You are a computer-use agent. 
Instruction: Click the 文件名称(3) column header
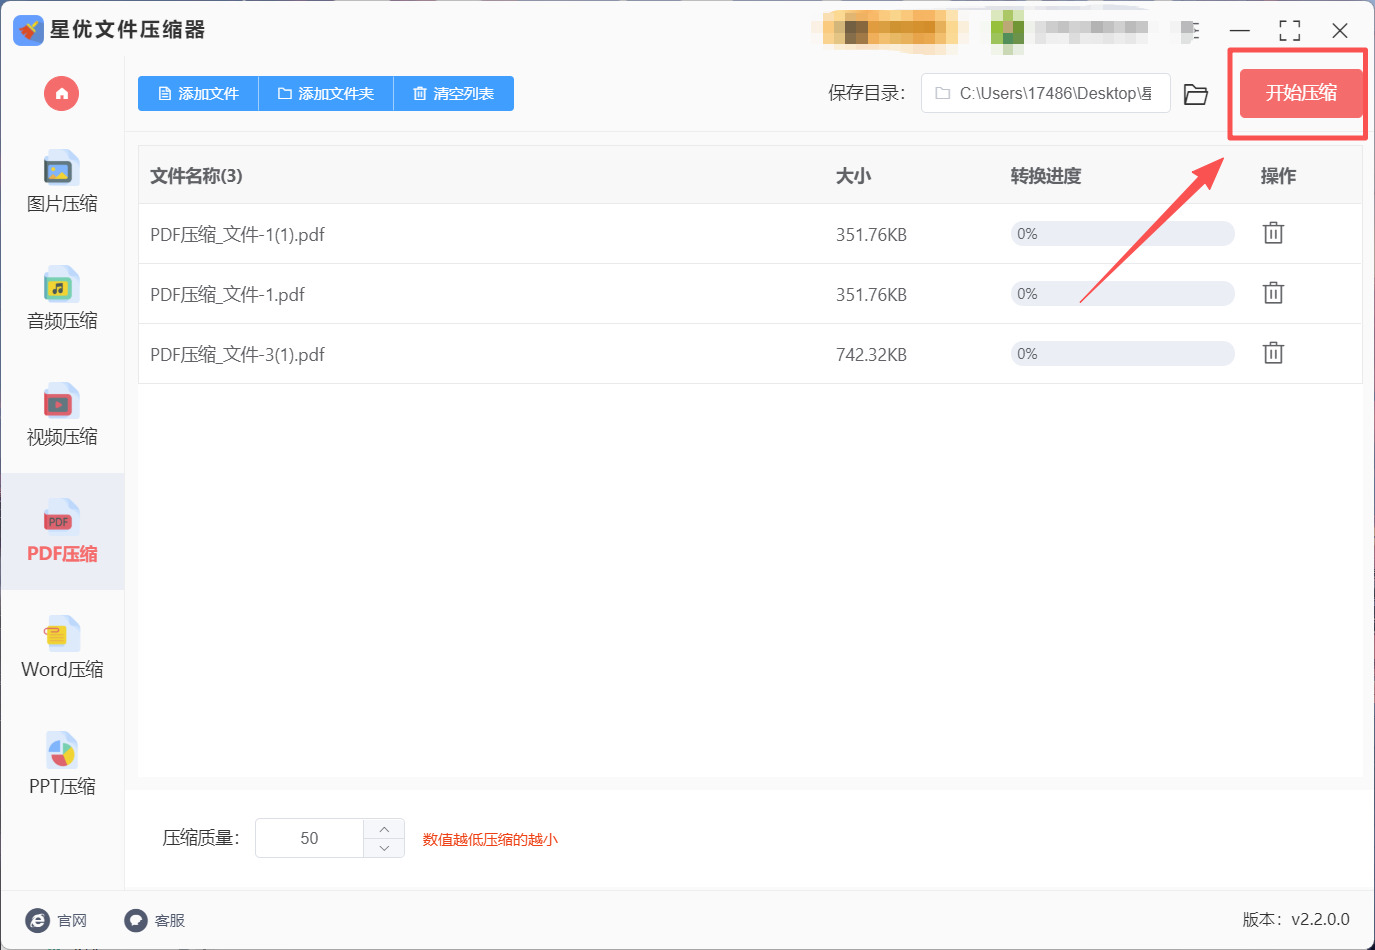pos(196,176)
